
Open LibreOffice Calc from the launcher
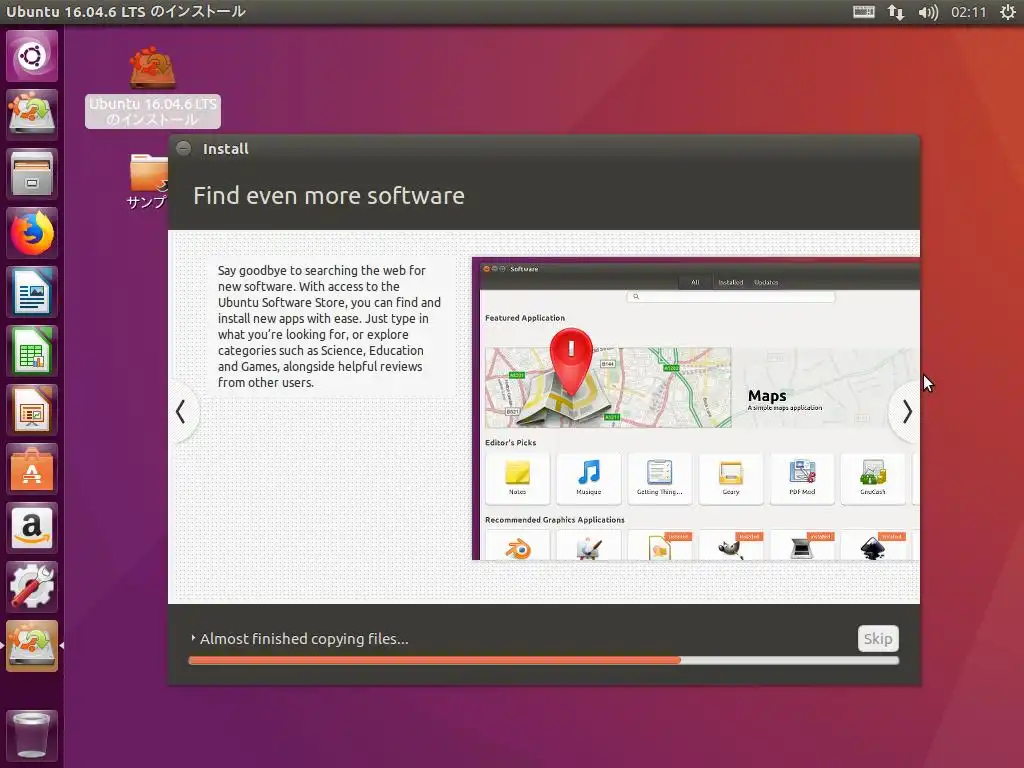coord(31,351)
